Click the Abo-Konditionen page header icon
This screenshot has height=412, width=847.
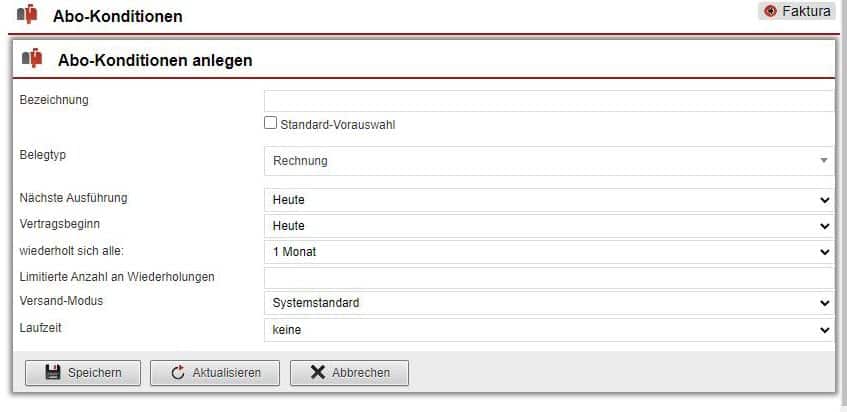click(28, 16)
